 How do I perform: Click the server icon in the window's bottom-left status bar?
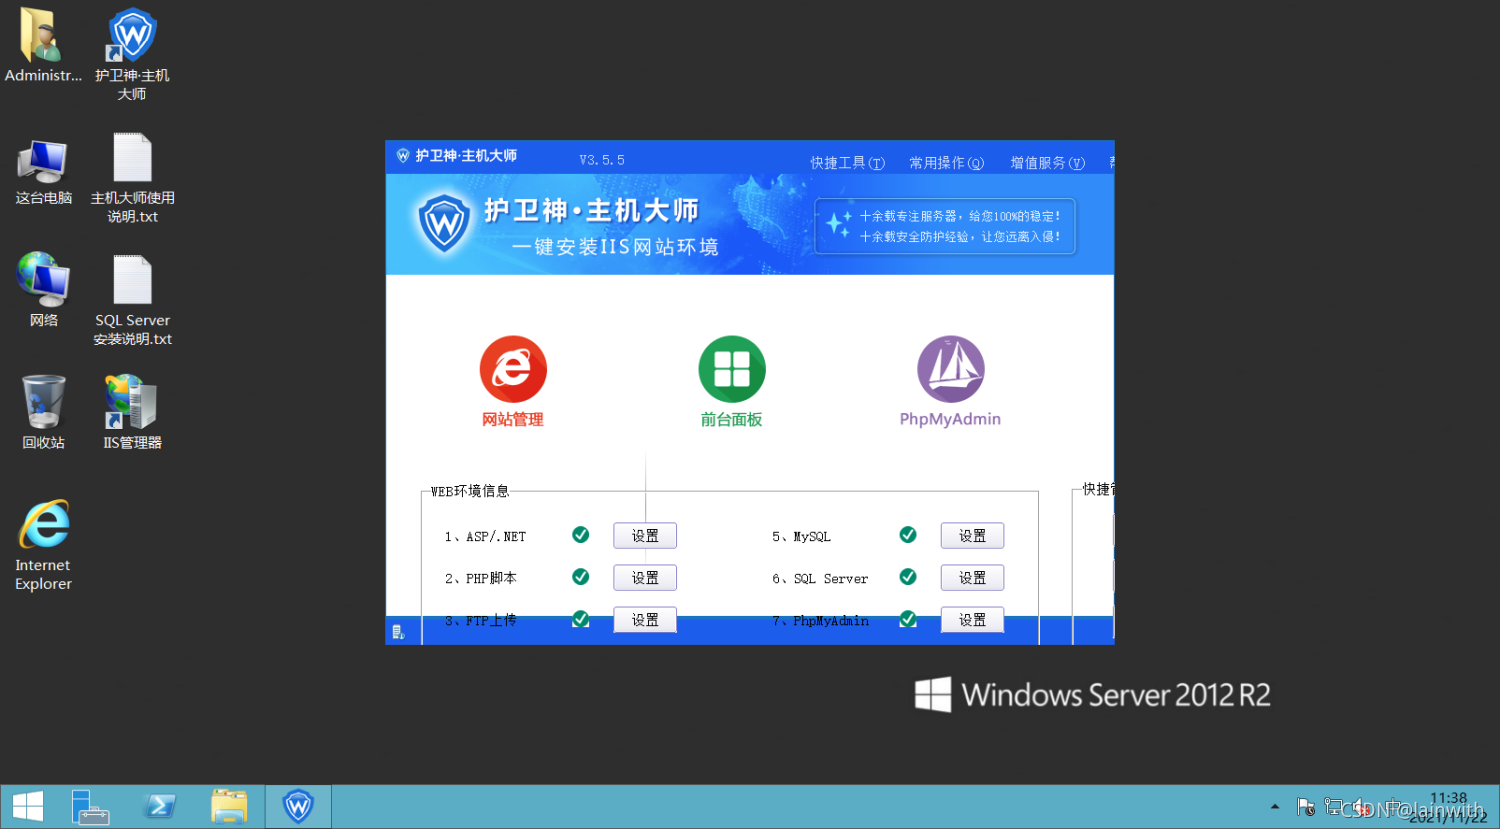398,632
